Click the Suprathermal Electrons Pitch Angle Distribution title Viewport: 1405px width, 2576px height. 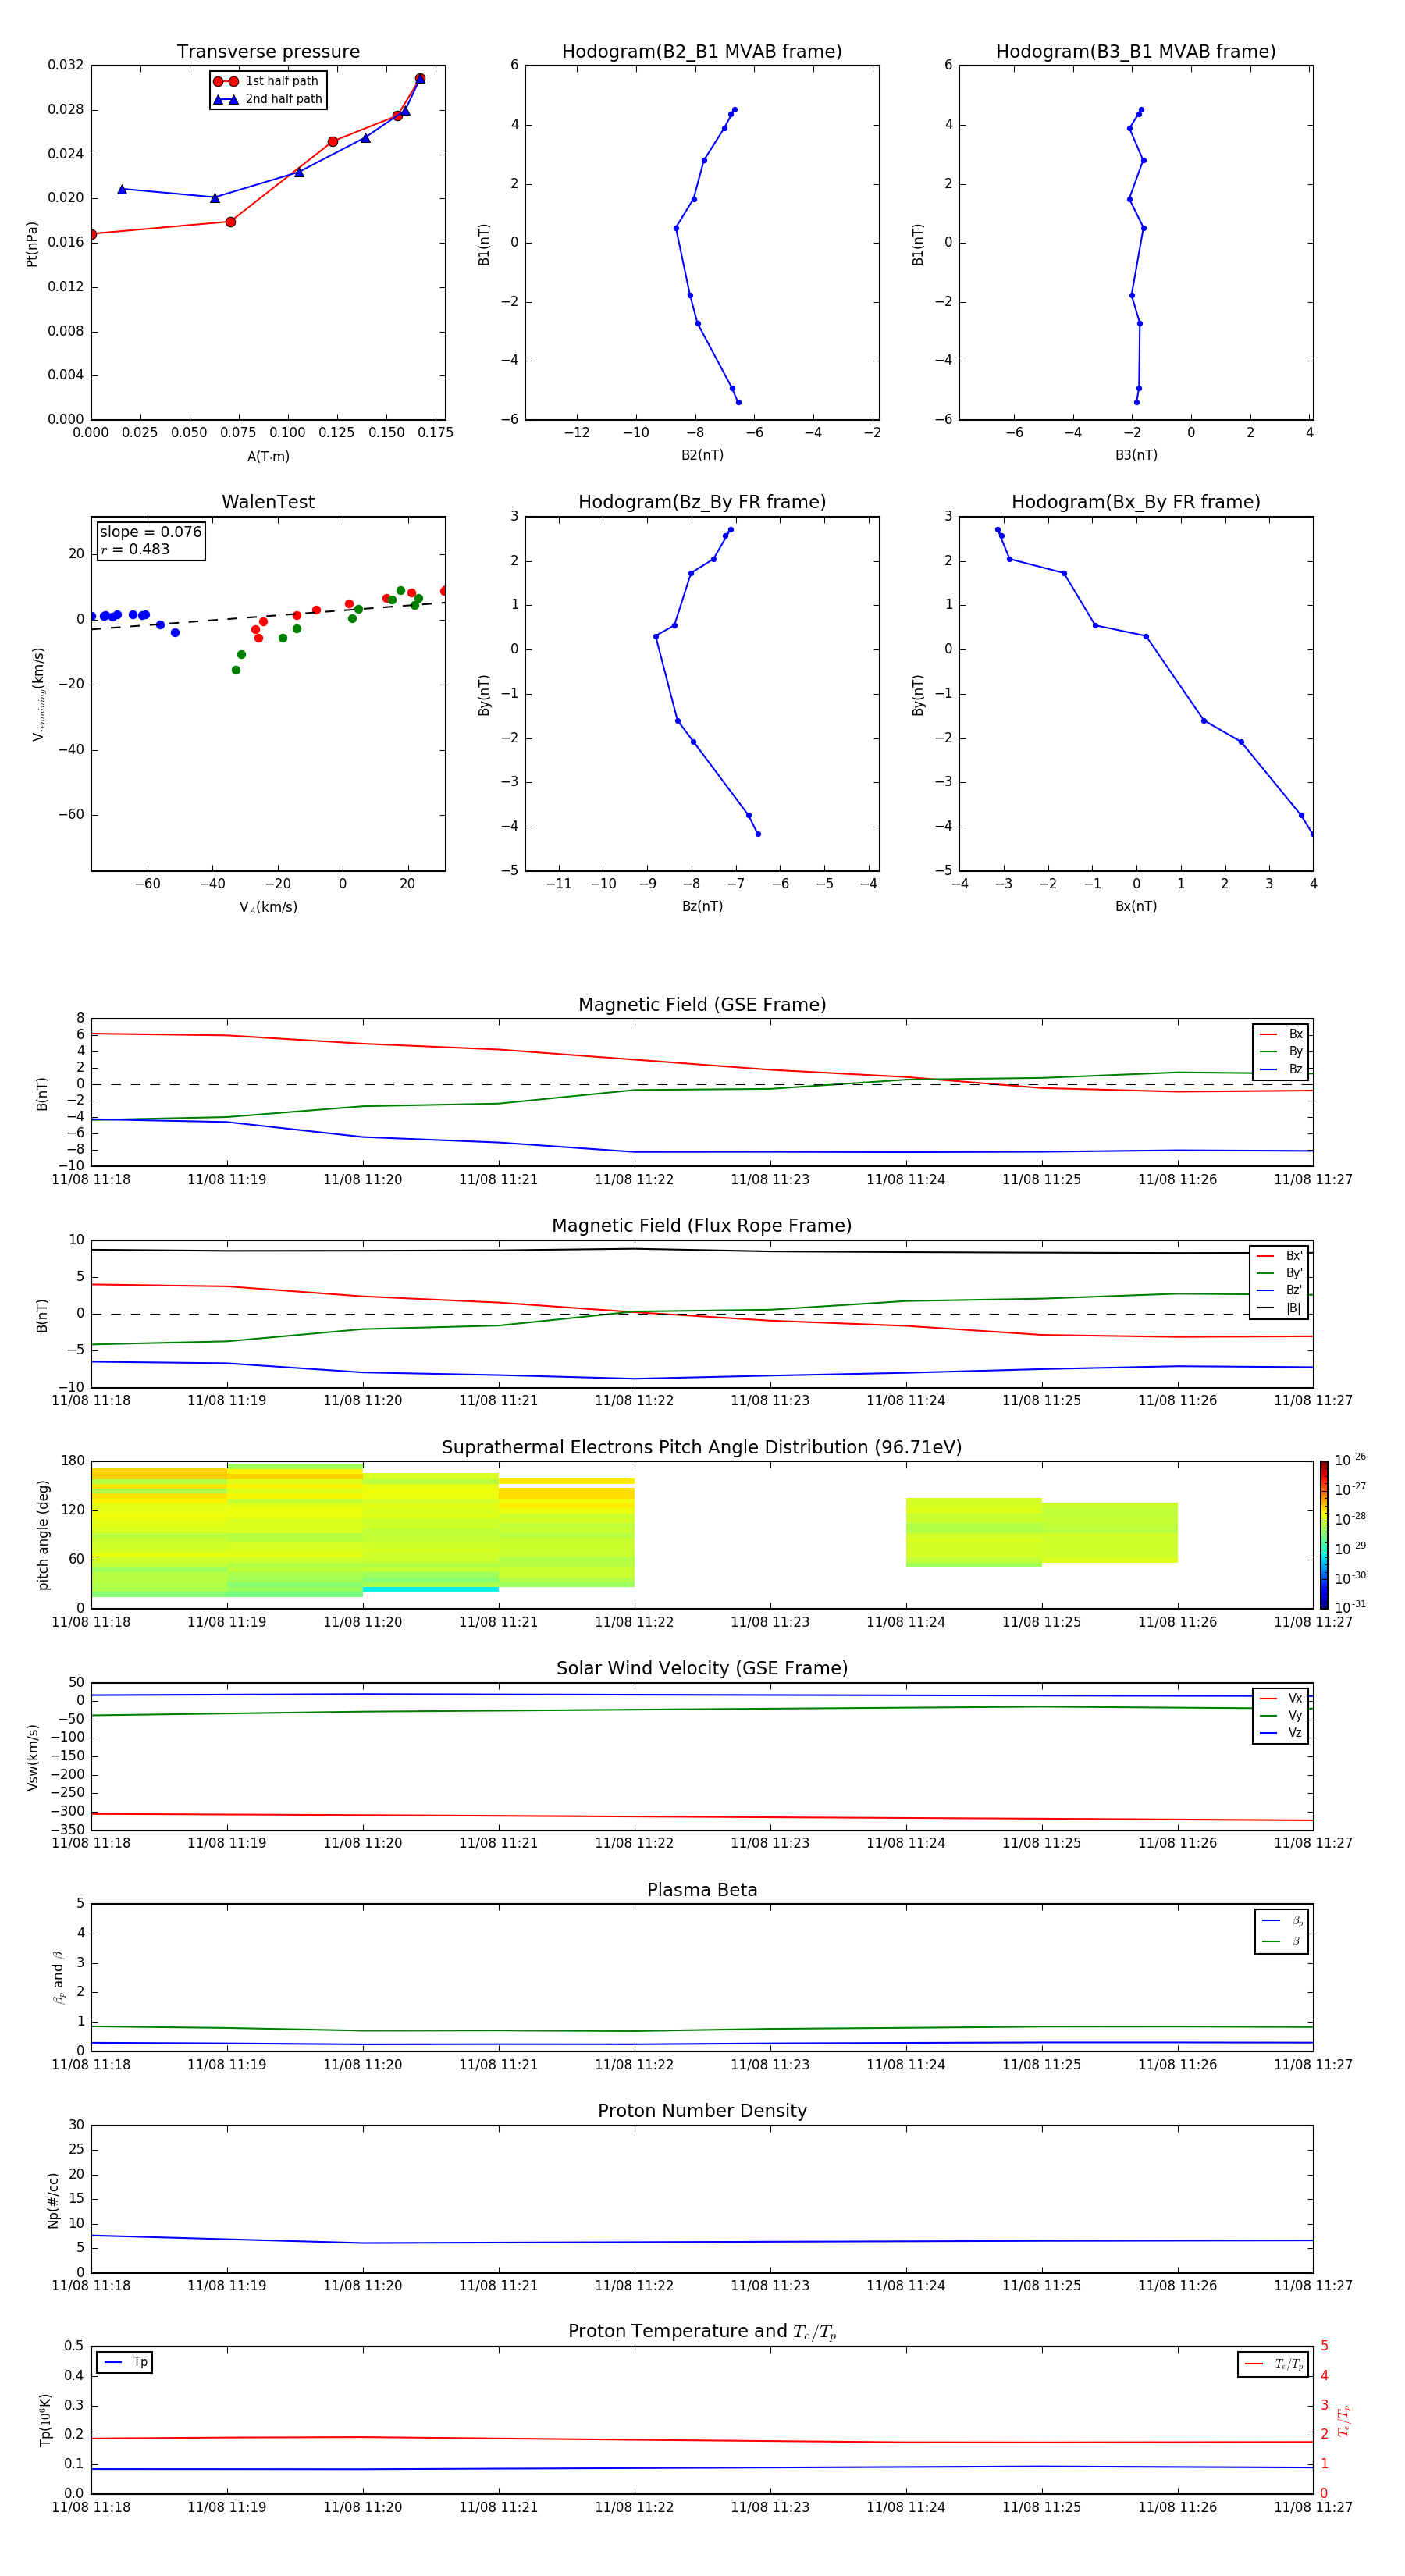pyautogui.click(x=702, y=1448)
